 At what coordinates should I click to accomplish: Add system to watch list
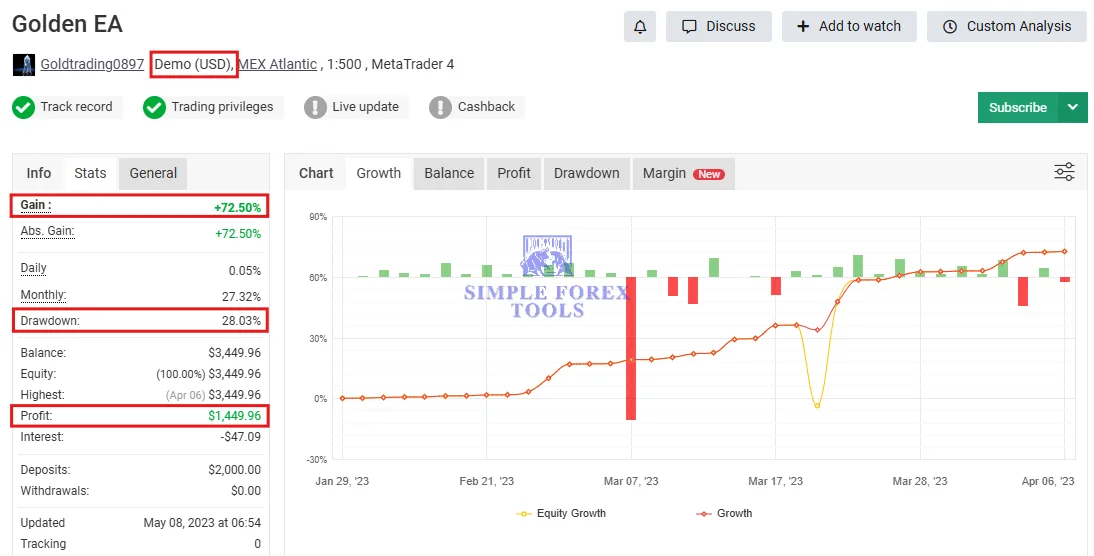[848, 27]
